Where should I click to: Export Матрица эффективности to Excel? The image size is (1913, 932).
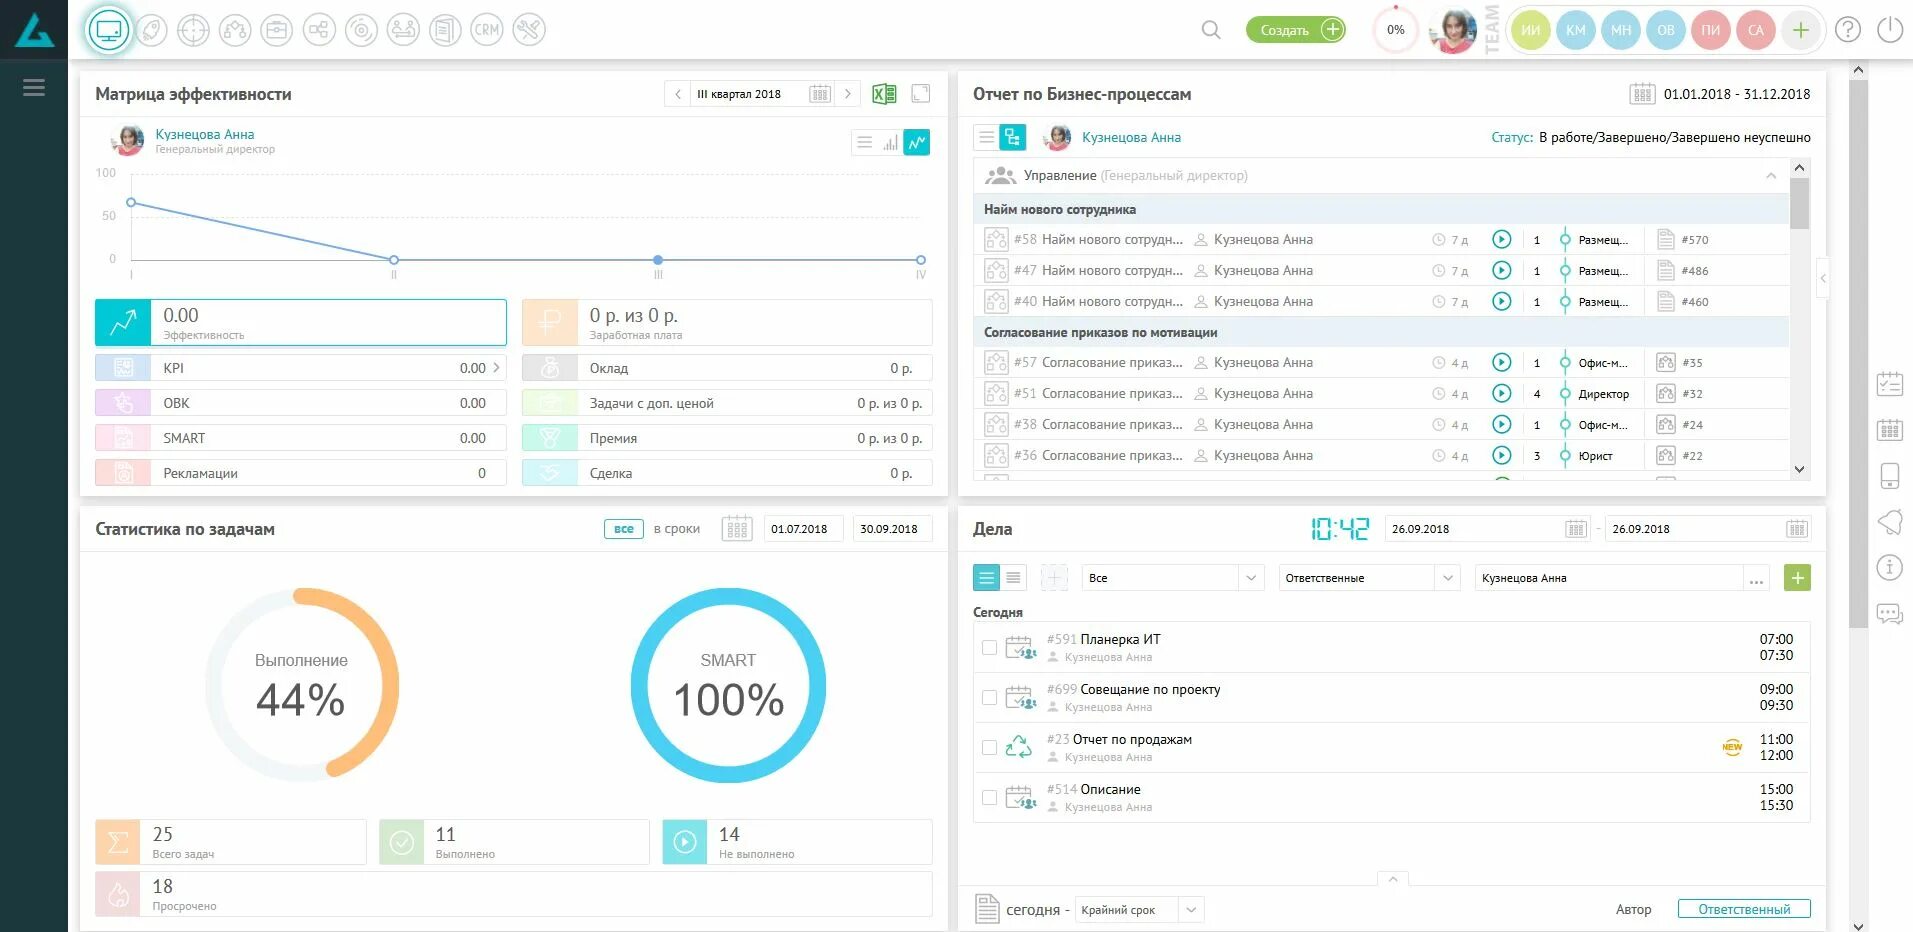coord(883,93)
